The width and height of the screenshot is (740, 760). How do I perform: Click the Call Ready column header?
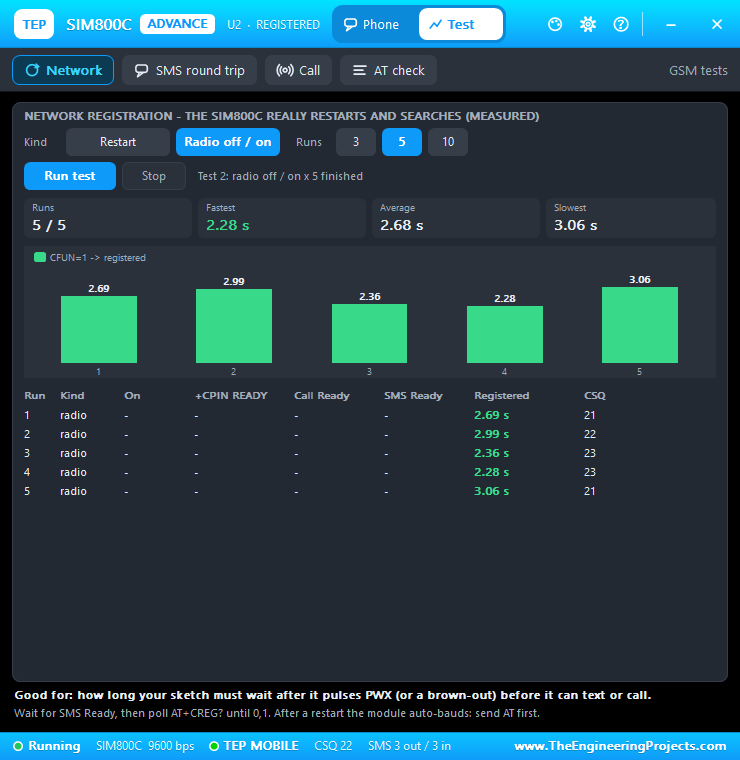point(322,396)
